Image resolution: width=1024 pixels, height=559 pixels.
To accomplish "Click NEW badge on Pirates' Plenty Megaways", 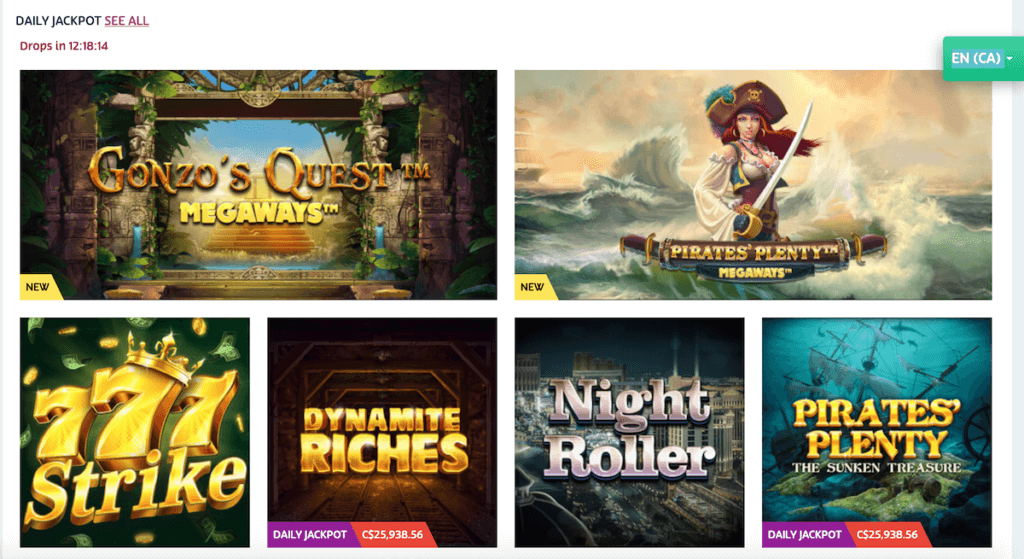I will click(534, 287).
